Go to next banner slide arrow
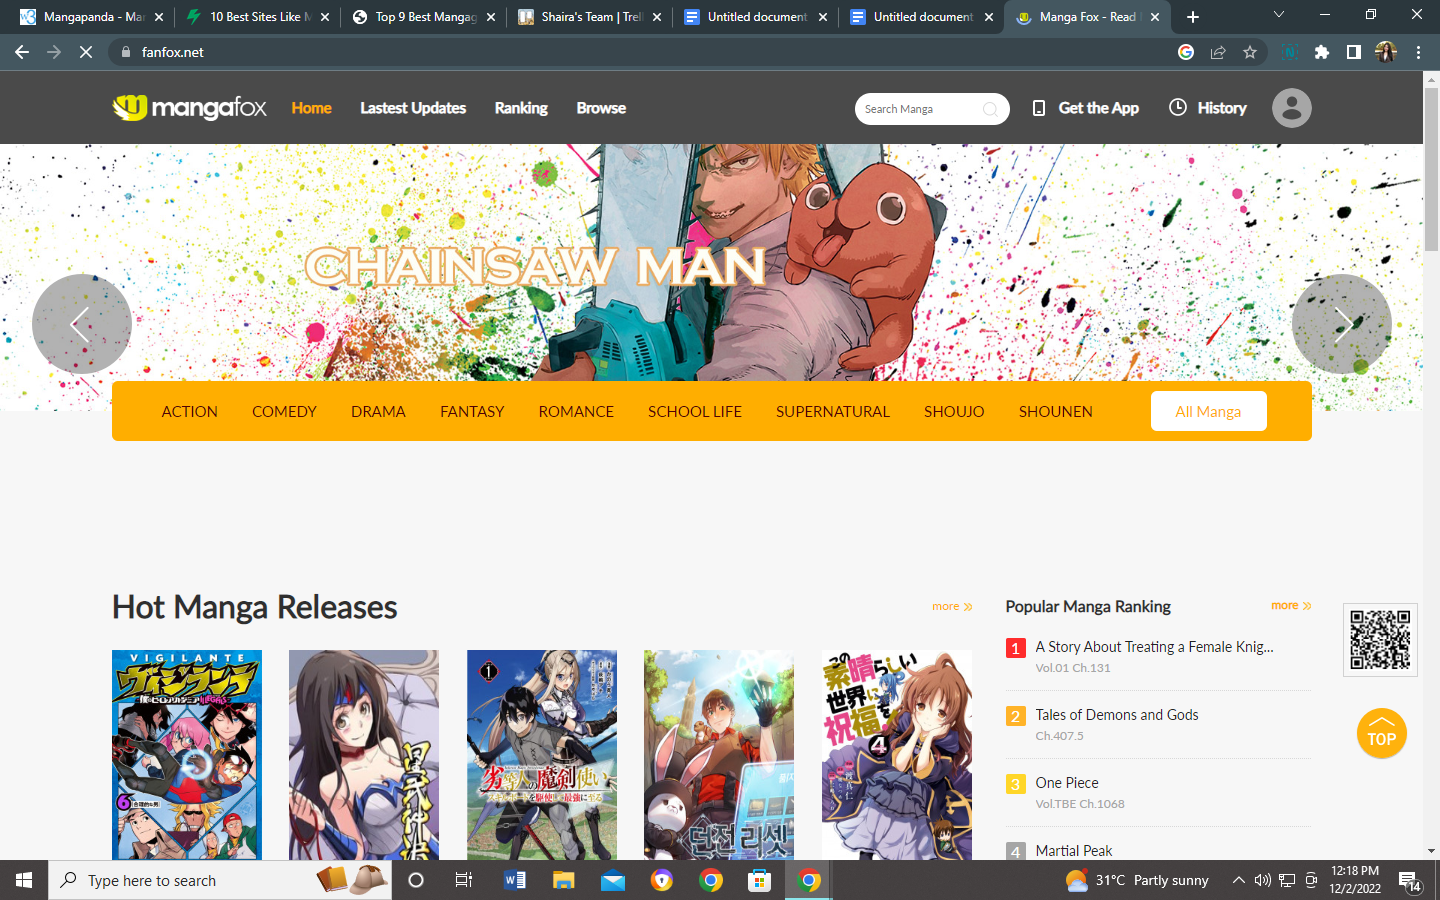 [1342, 324]
